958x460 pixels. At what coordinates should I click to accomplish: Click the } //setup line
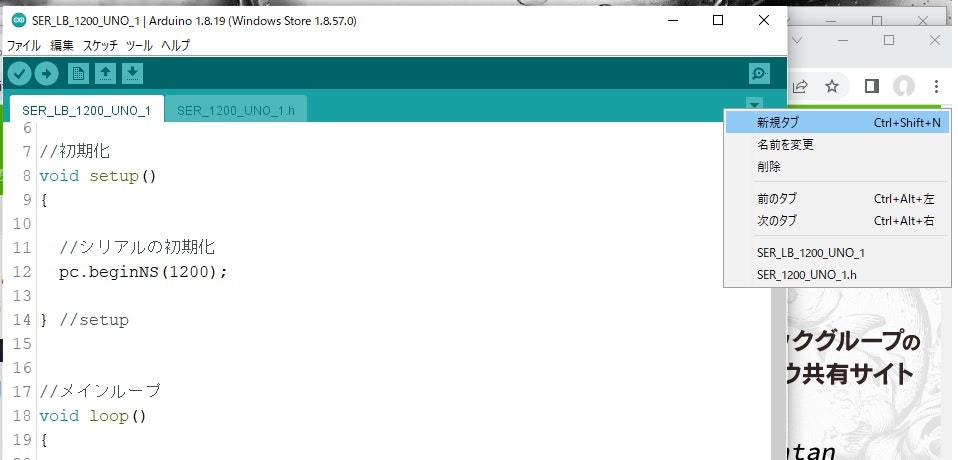[x=84, y=319]
